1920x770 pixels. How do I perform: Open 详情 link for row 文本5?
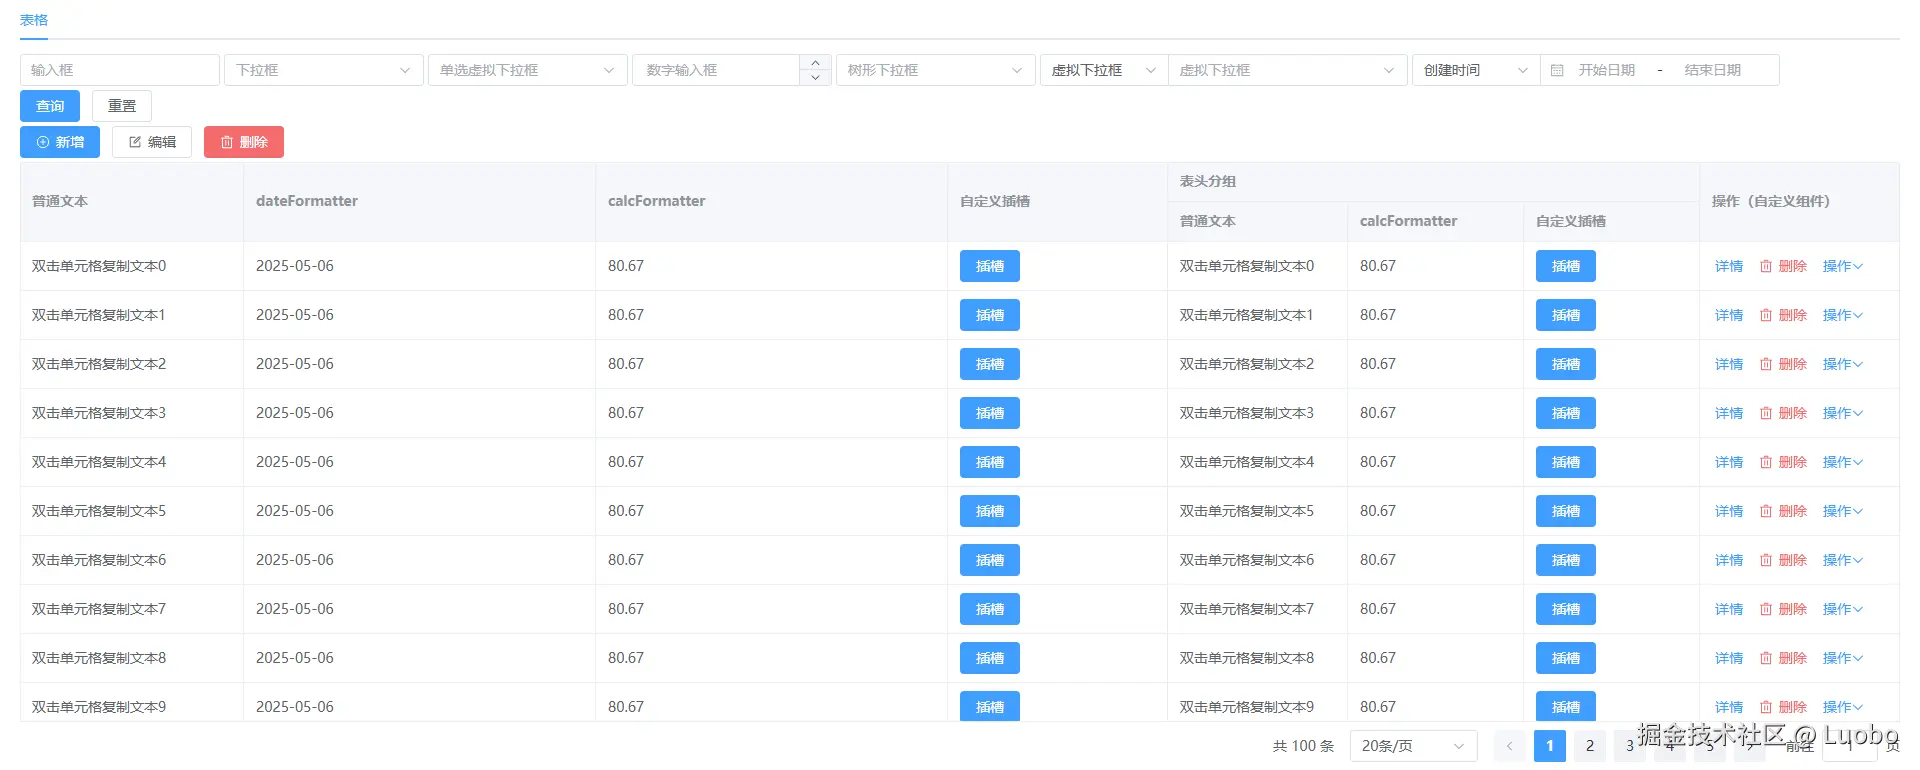pyautogui.click(x=1729, y=511)
